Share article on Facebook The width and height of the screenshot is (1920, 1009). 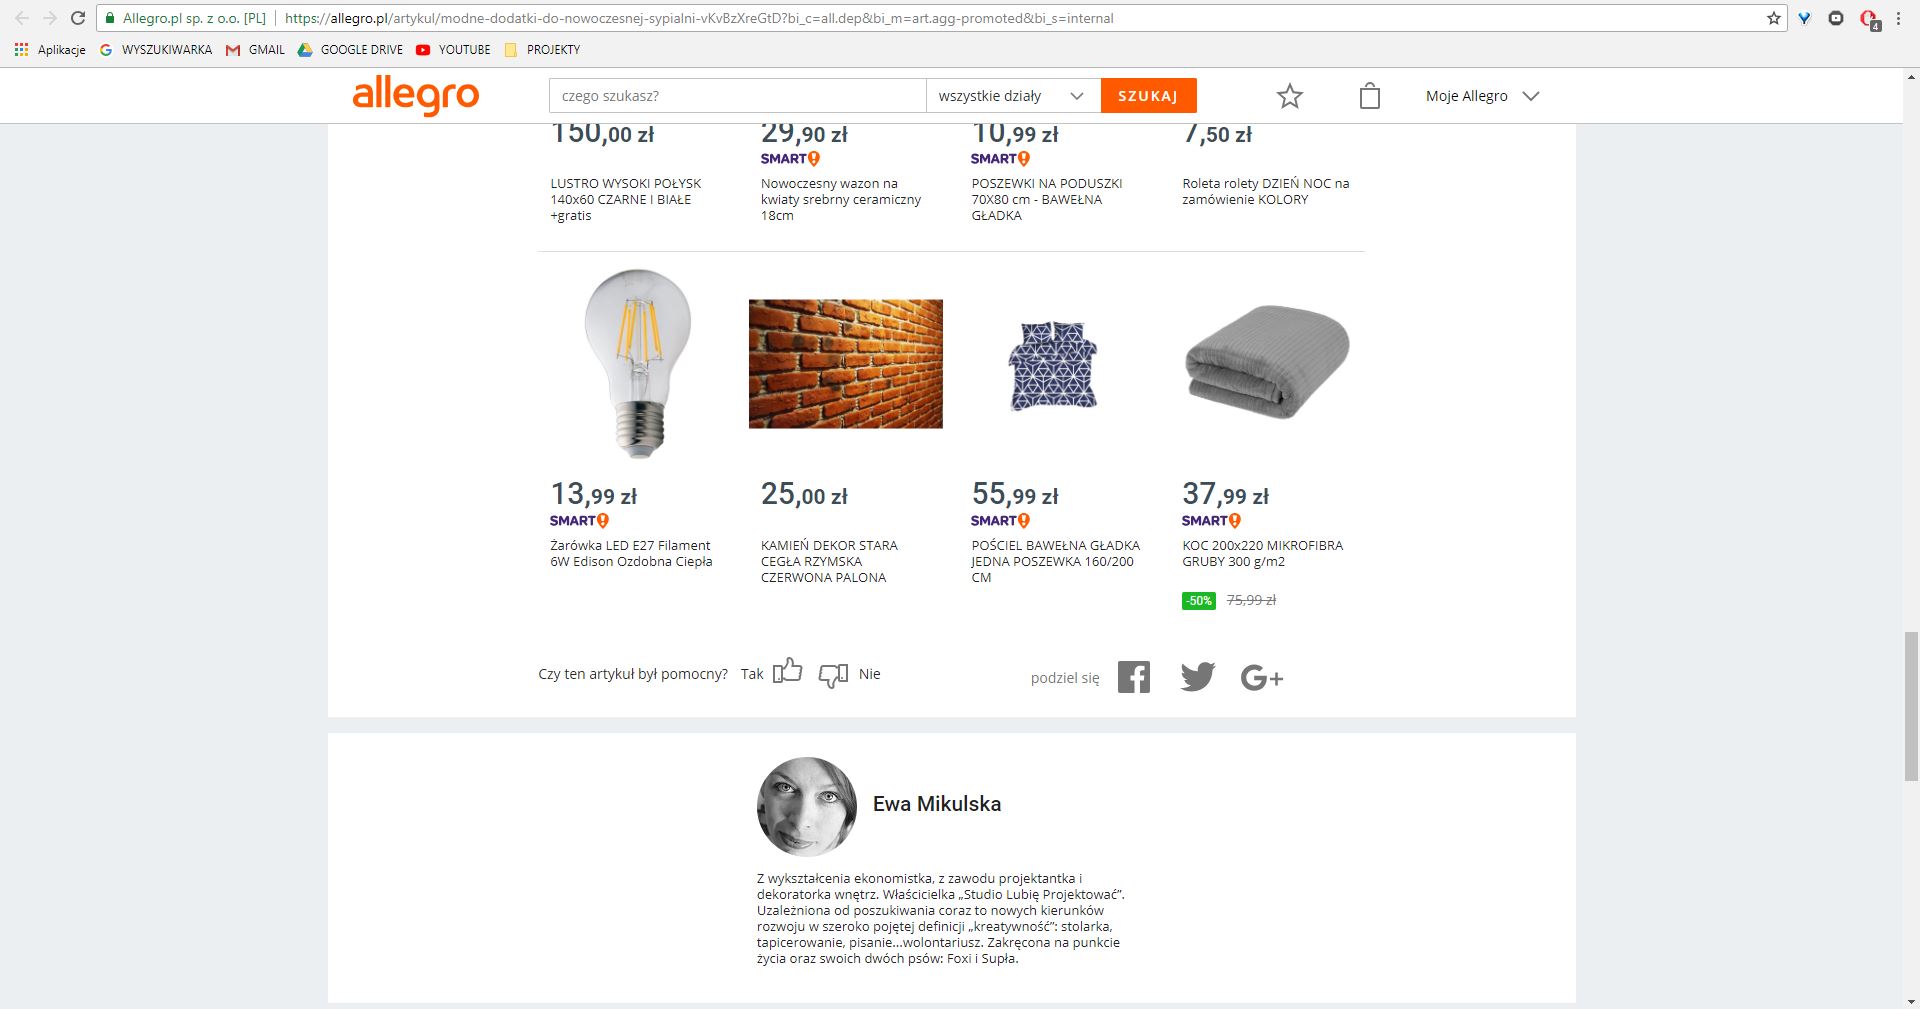[x=1134, y=677]
